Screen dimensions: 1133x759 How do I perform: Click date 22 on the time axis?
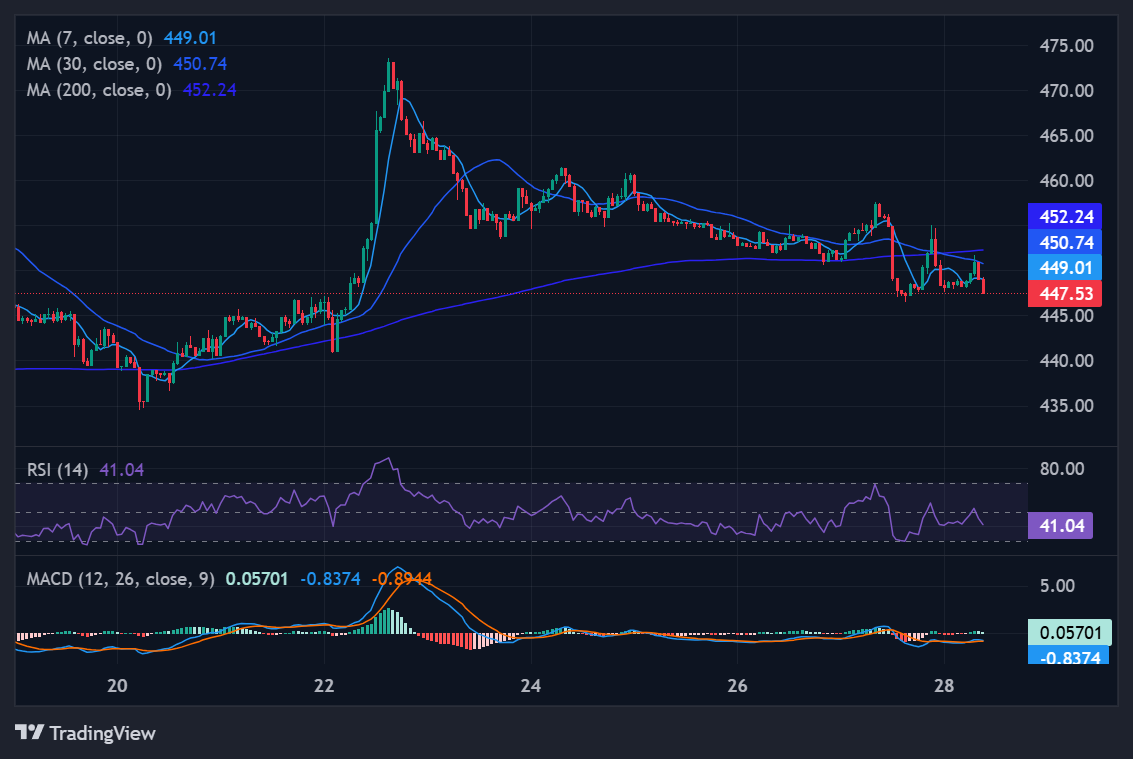click(x=324, y=686)
